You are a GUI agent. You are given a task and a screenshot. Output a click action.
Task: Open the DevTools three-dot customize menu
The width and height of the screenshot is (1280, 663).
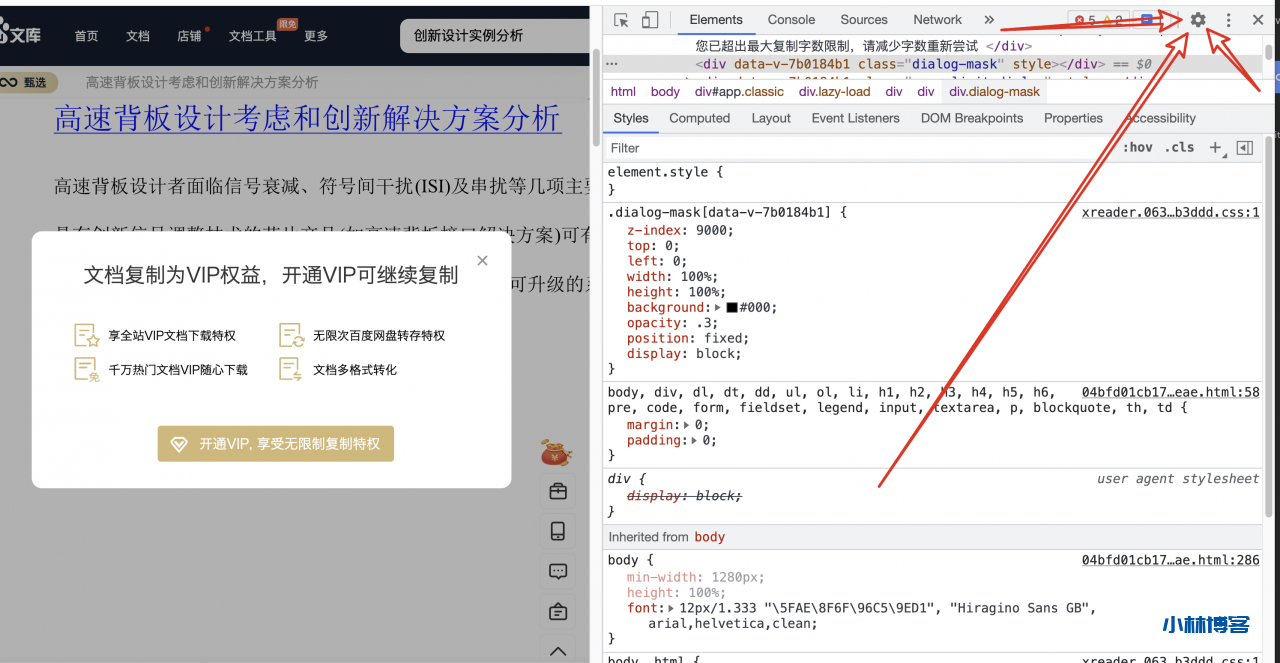(1228, 20)
